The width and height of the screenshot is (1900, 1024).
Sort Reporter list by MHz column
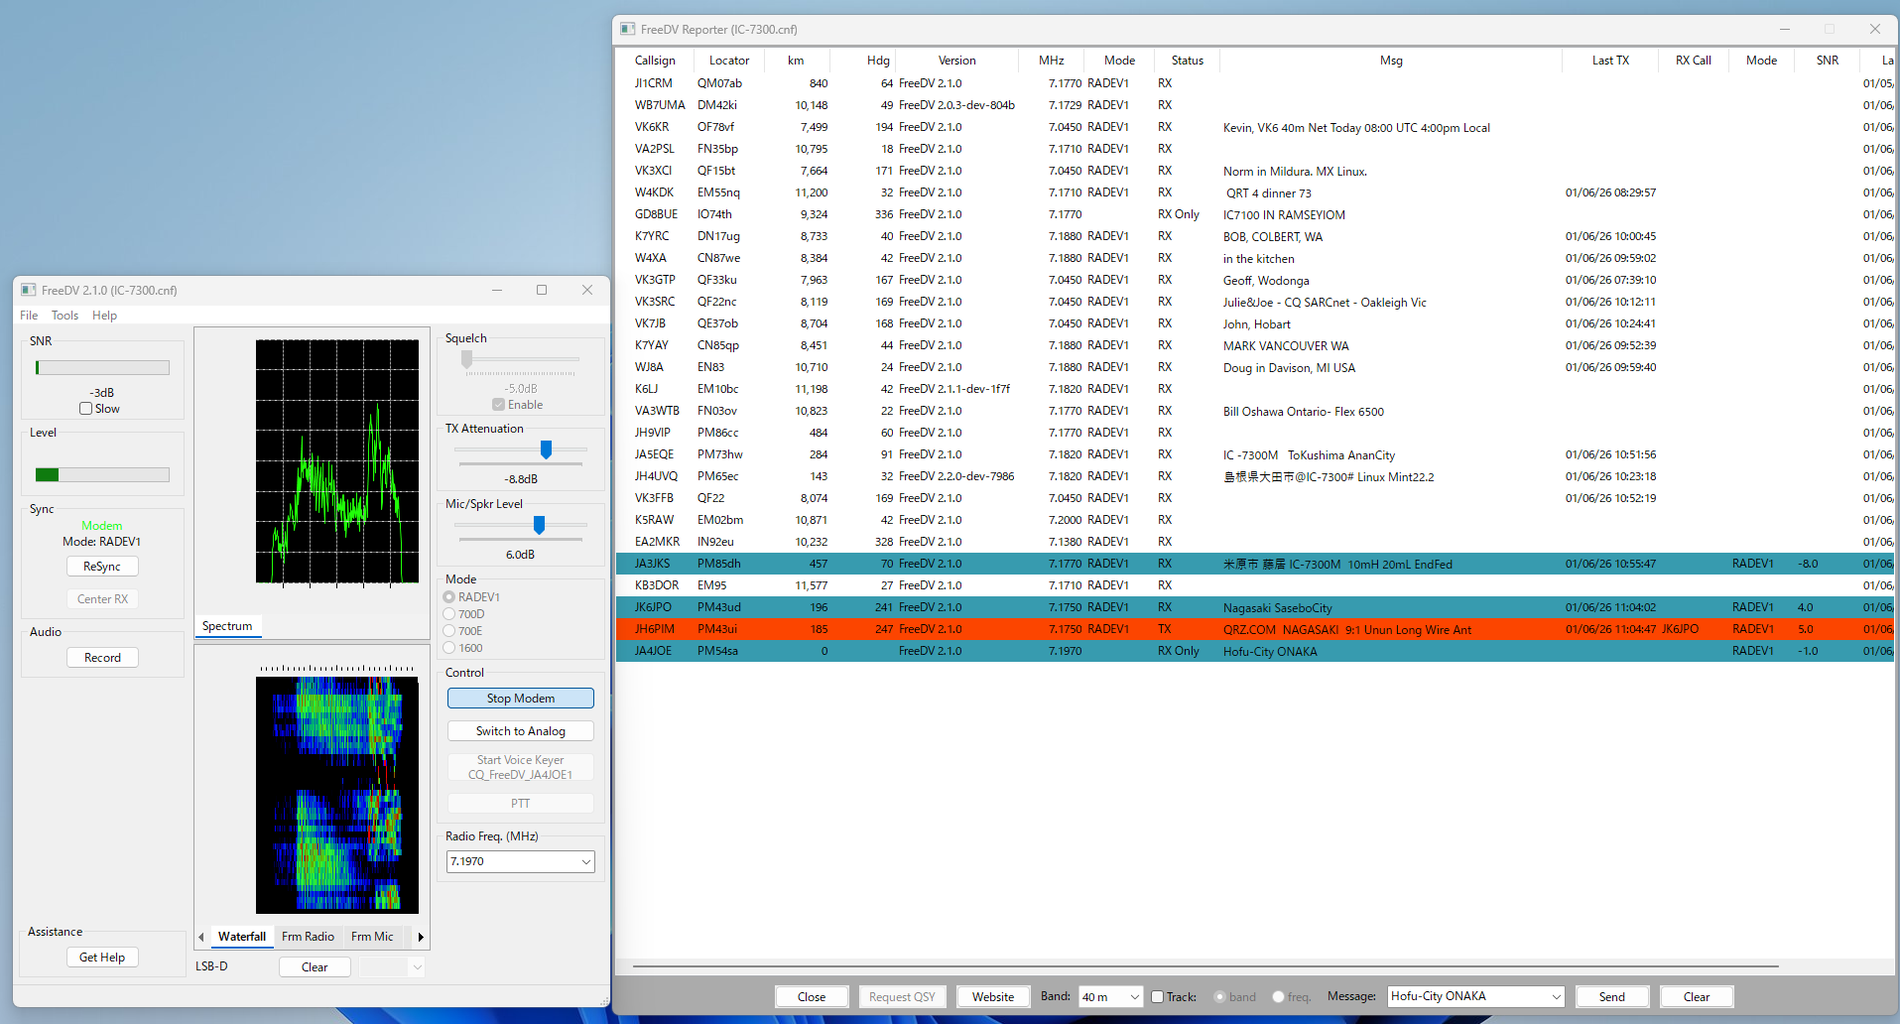1051,60
